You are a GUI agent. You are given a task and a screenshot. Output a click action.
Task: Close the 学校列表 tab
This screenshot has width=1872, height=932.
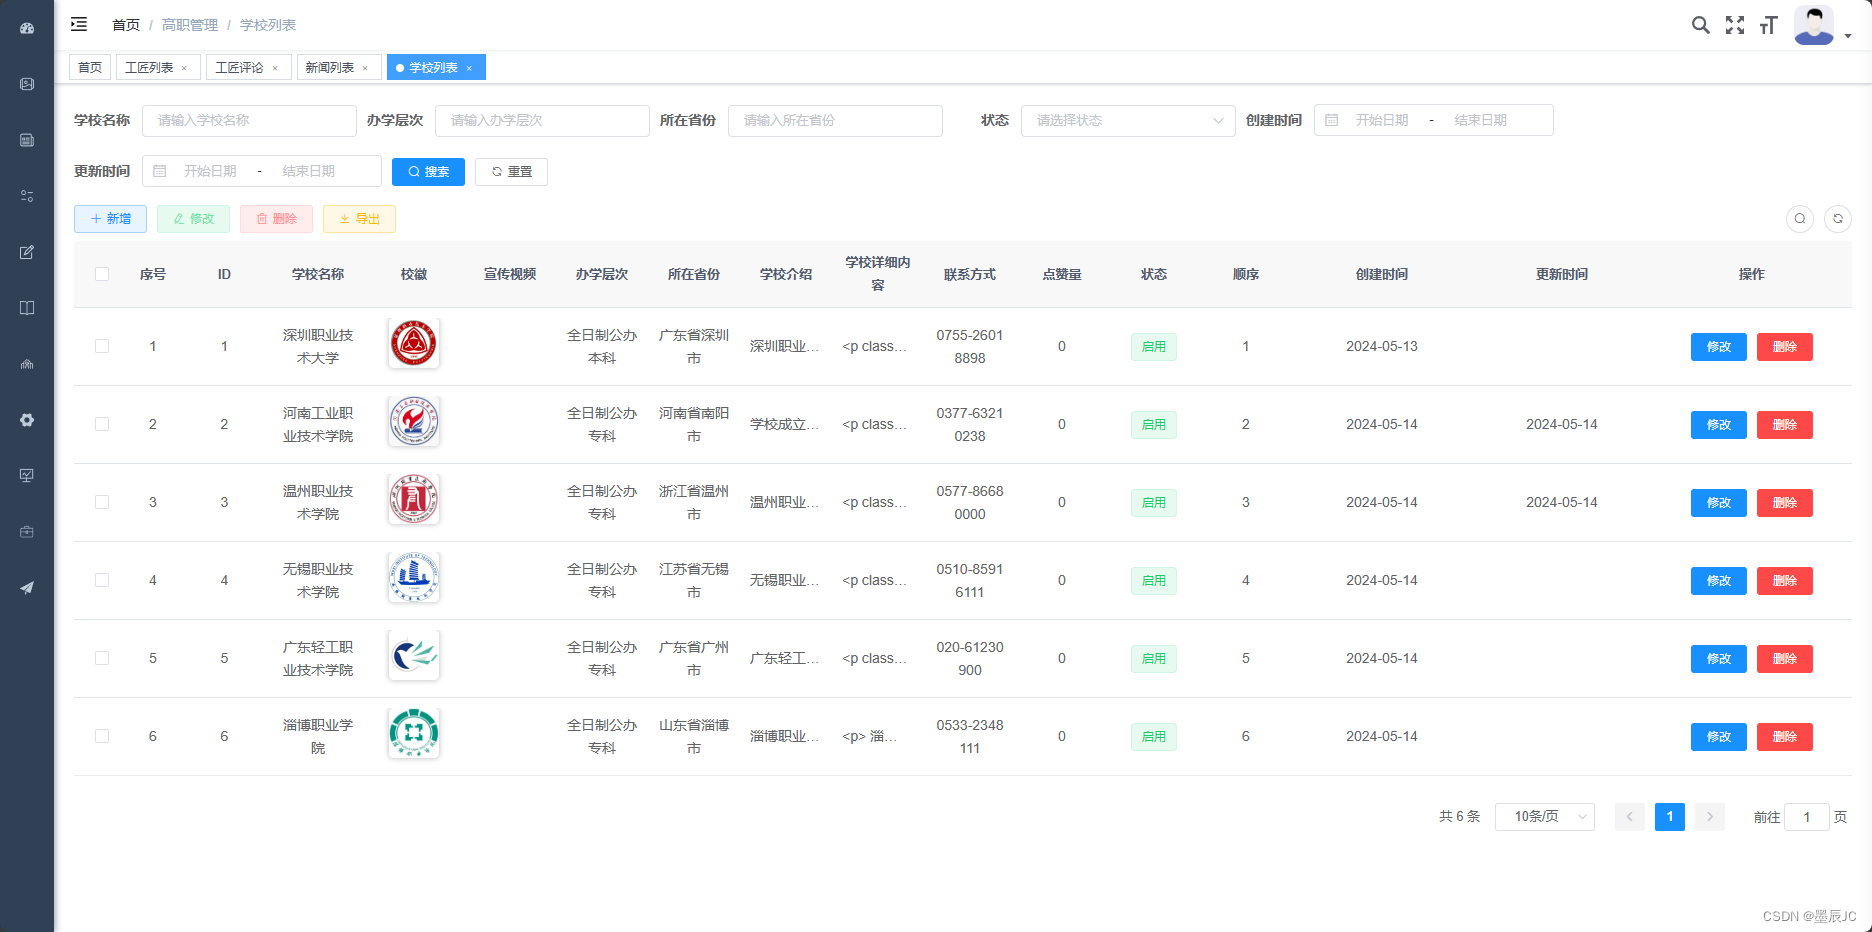click(469, 68)
